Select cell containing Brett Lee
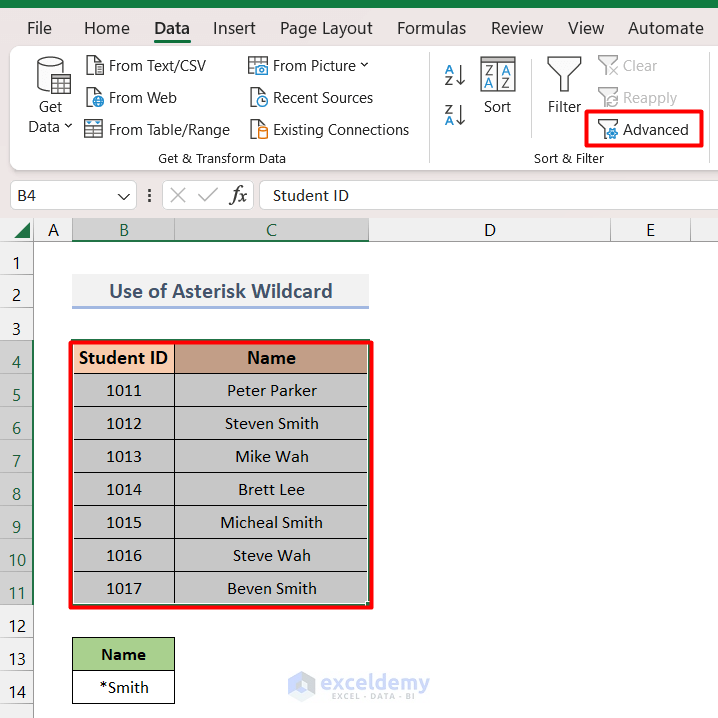The image size is (718, 718). coord(272,489)
